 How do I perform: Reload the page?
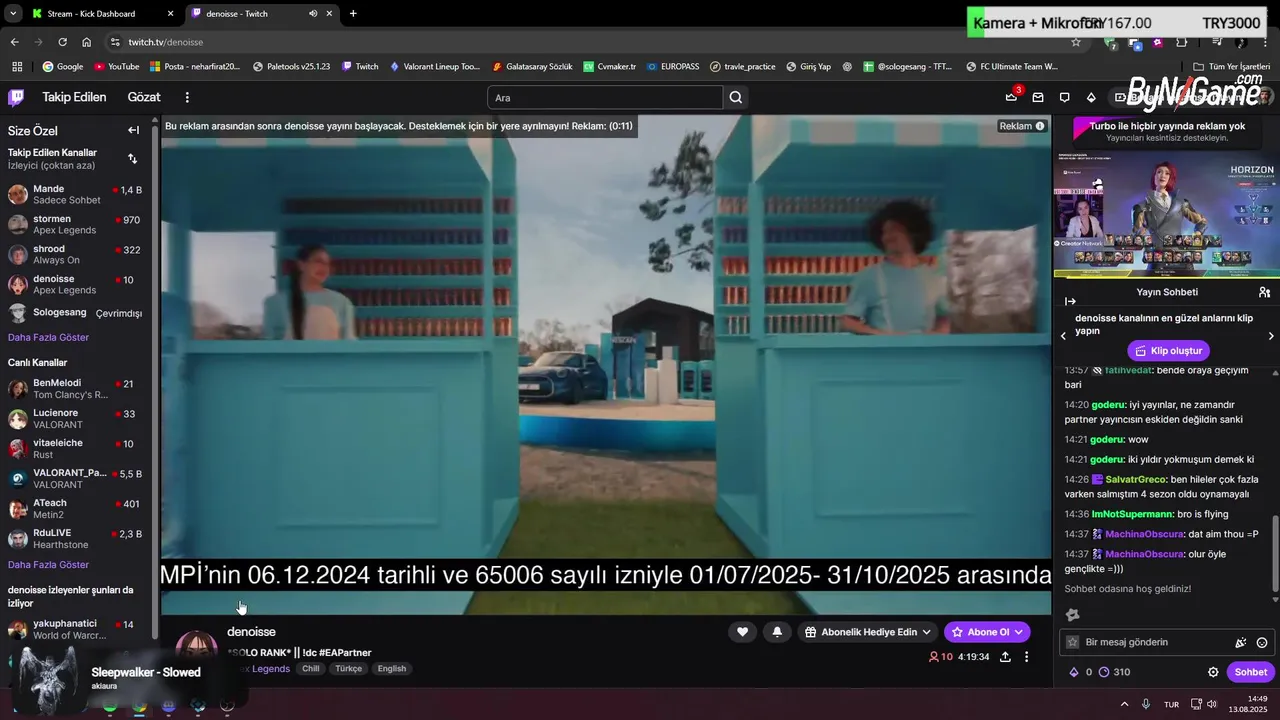pyautogui.click(x=62, y=42)
